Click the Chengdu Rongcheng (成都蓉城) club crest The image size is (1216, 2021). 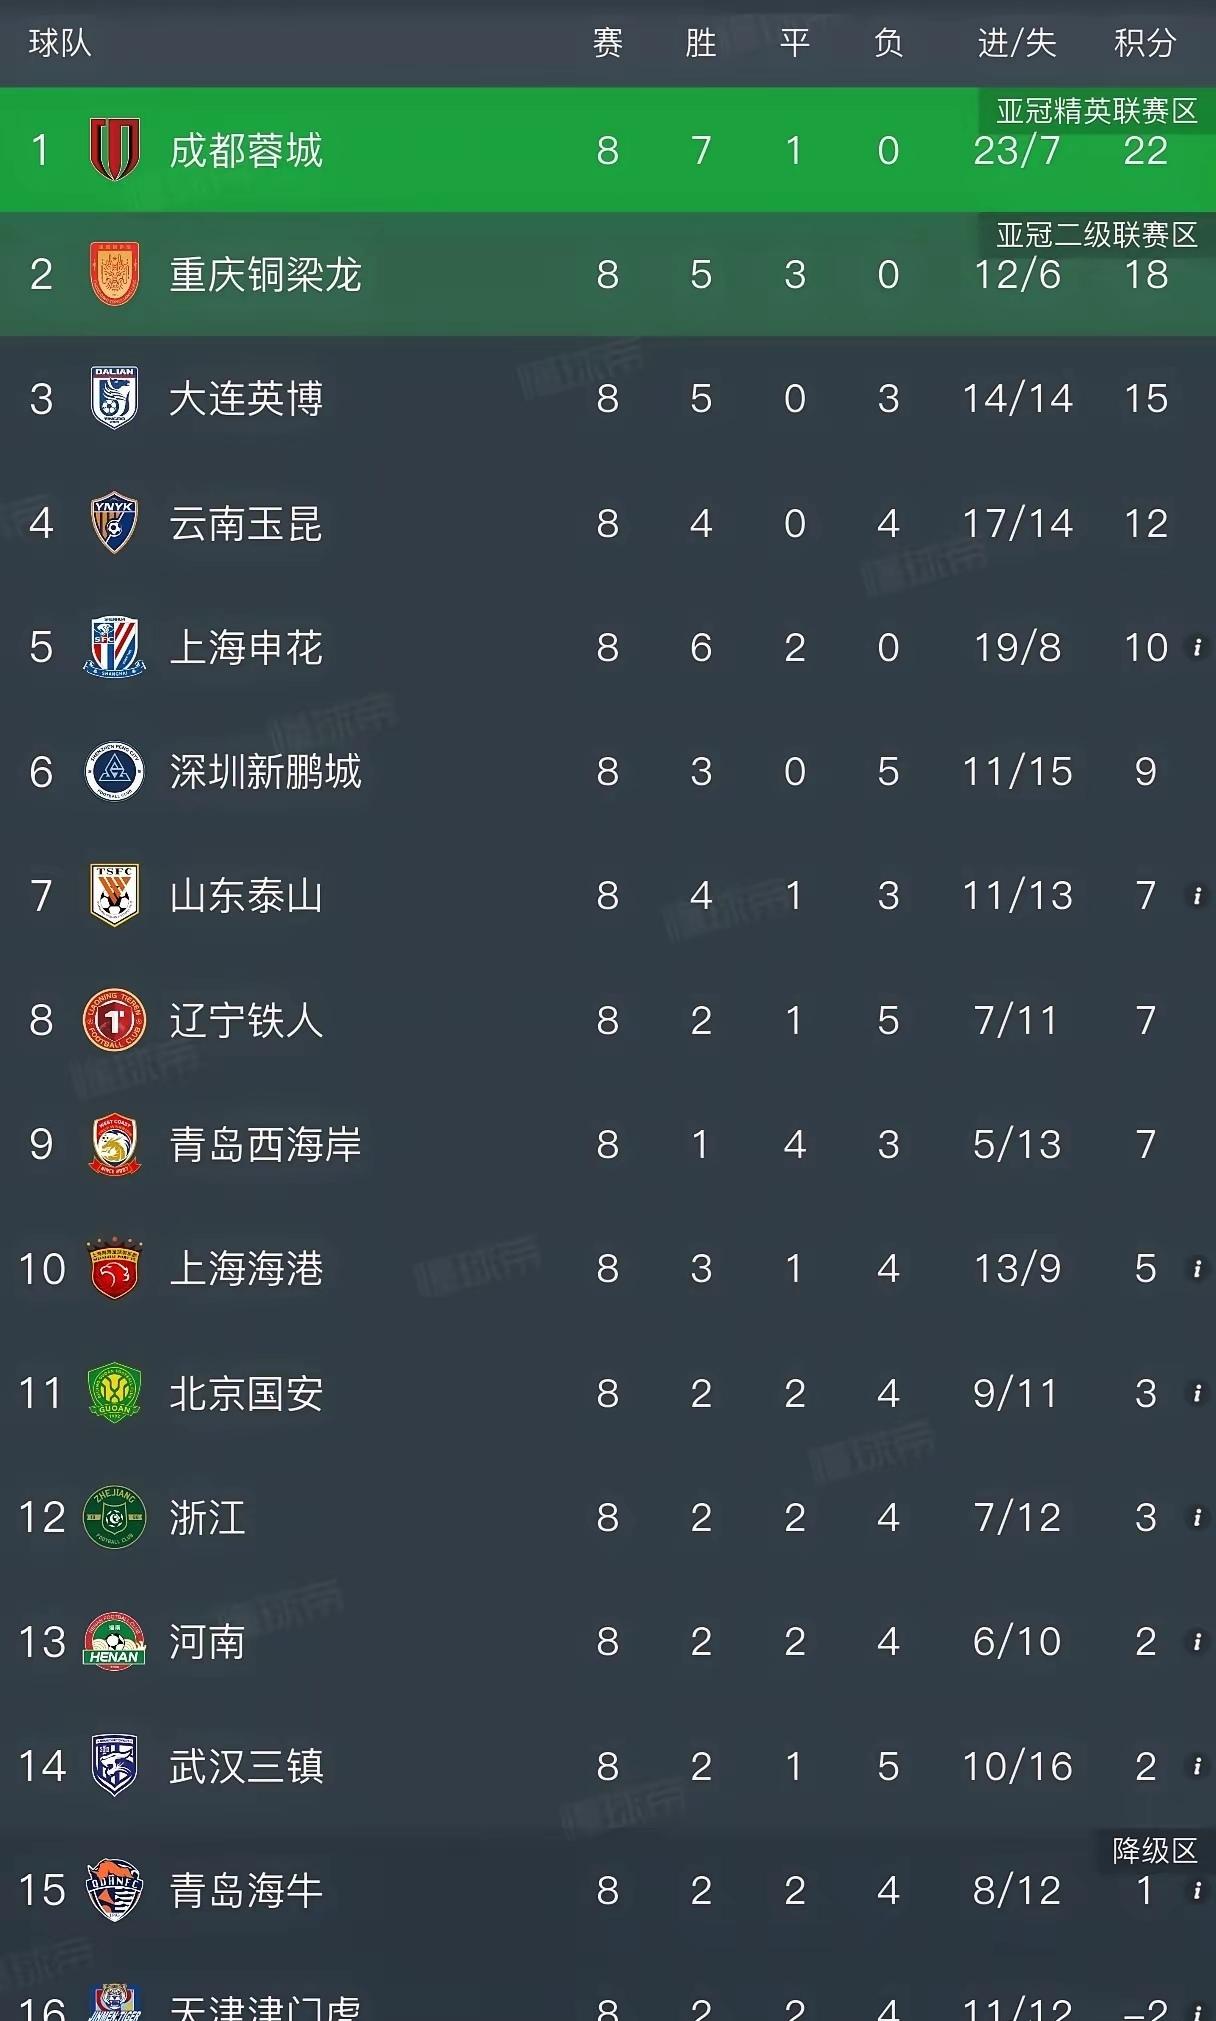[114, 150]
